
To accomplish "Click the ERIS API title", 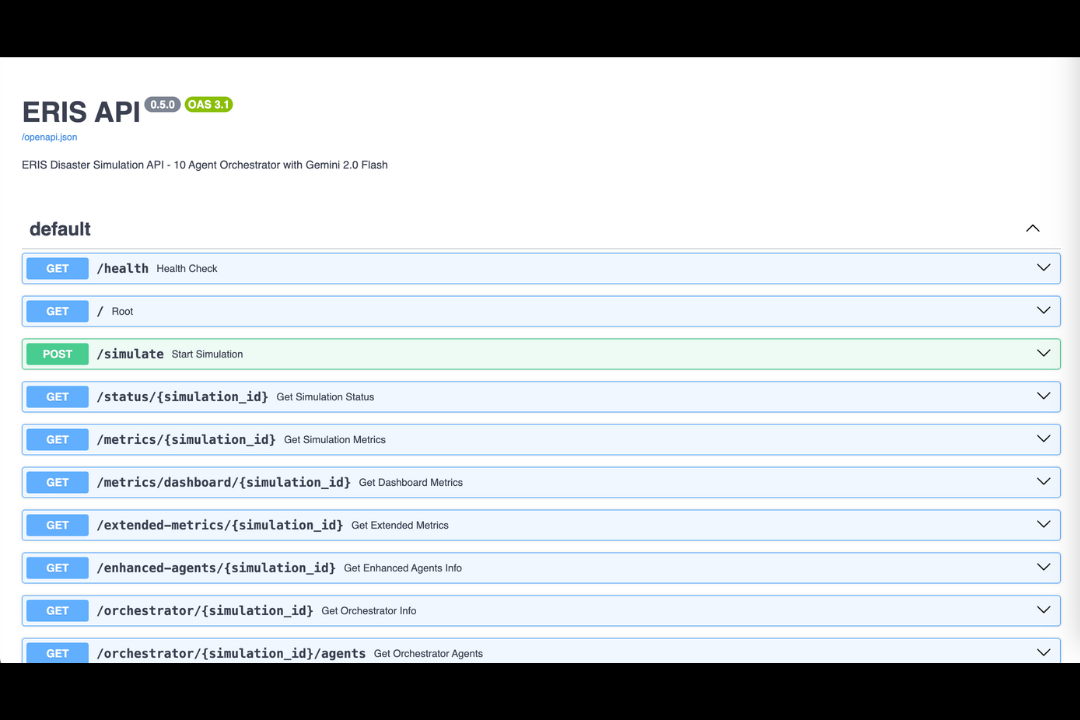I will 81,112.
